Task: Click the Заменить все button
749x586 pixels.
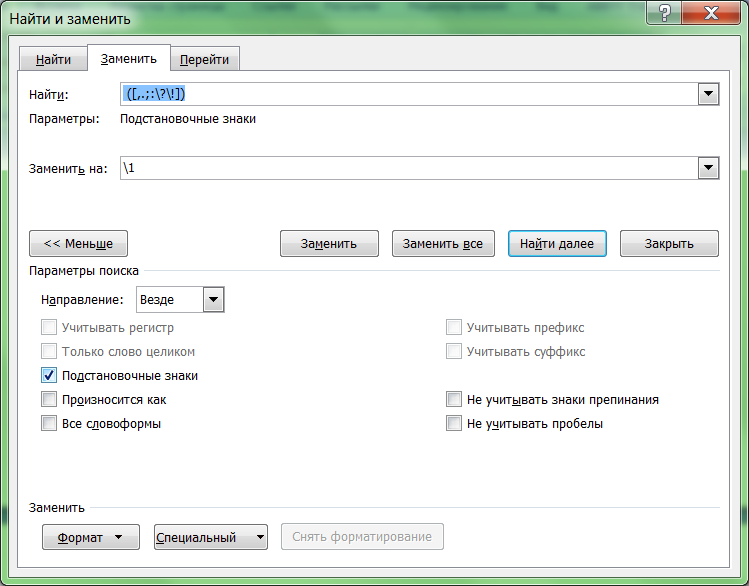Action: (x=443, y=244)
